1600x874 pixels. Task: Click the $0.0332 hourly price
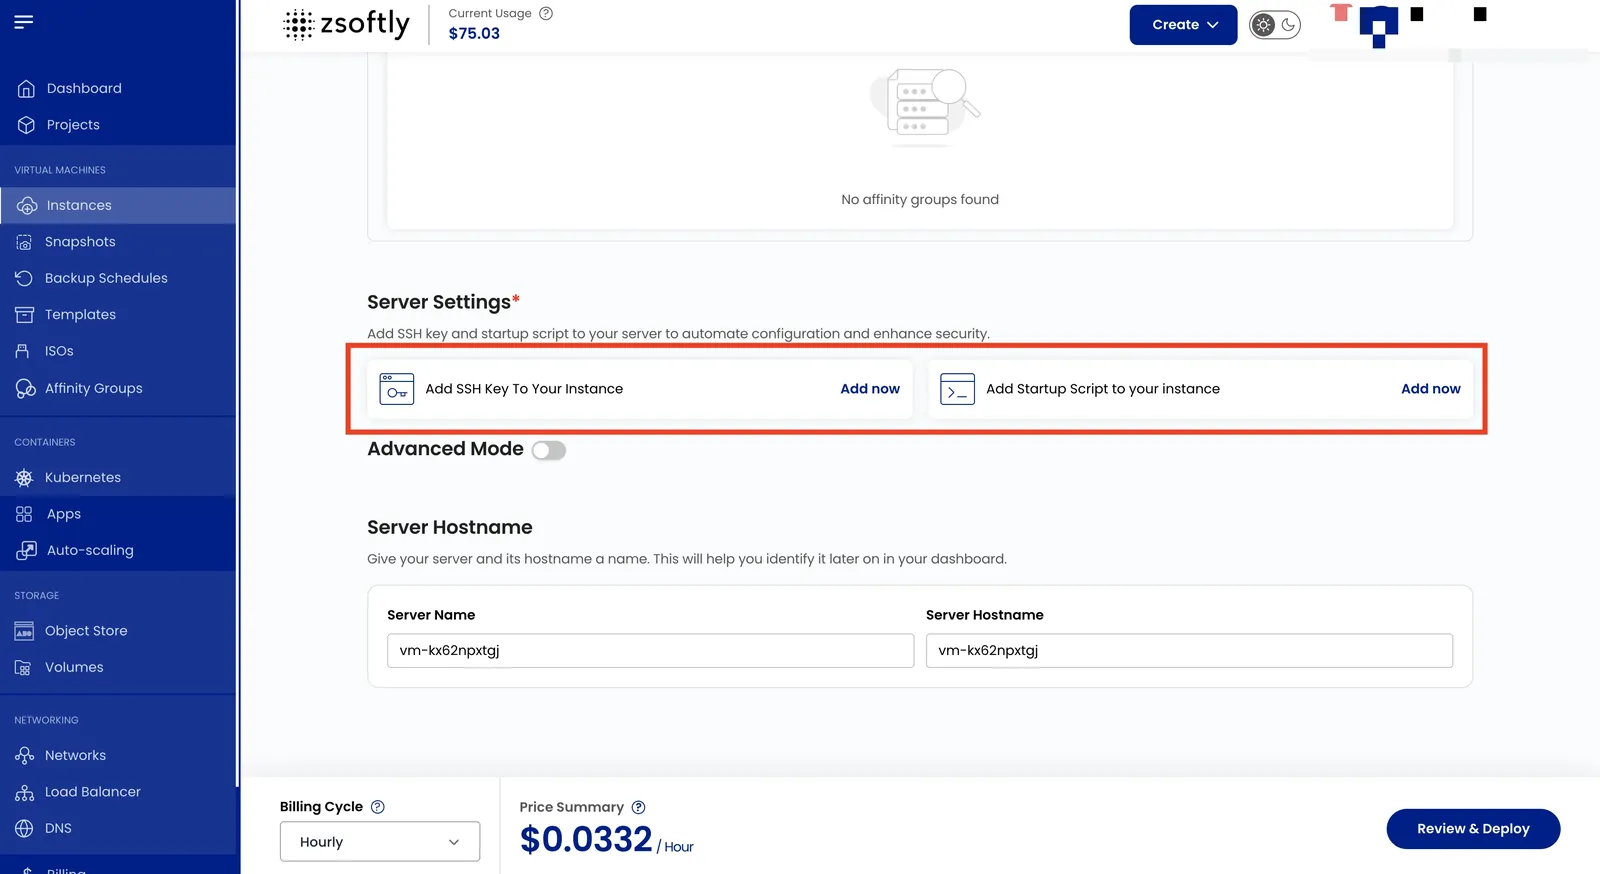point(586,840)
